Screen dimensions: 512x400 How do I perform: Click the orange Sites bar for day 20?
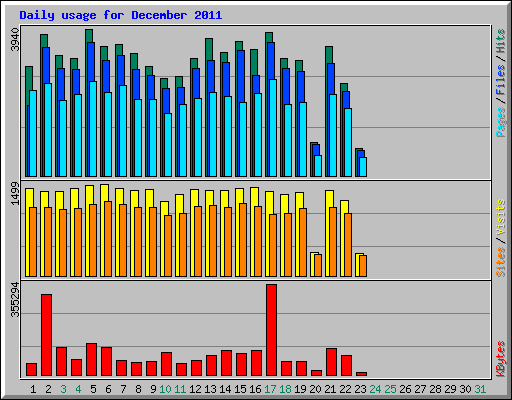(x=318, y=265)
